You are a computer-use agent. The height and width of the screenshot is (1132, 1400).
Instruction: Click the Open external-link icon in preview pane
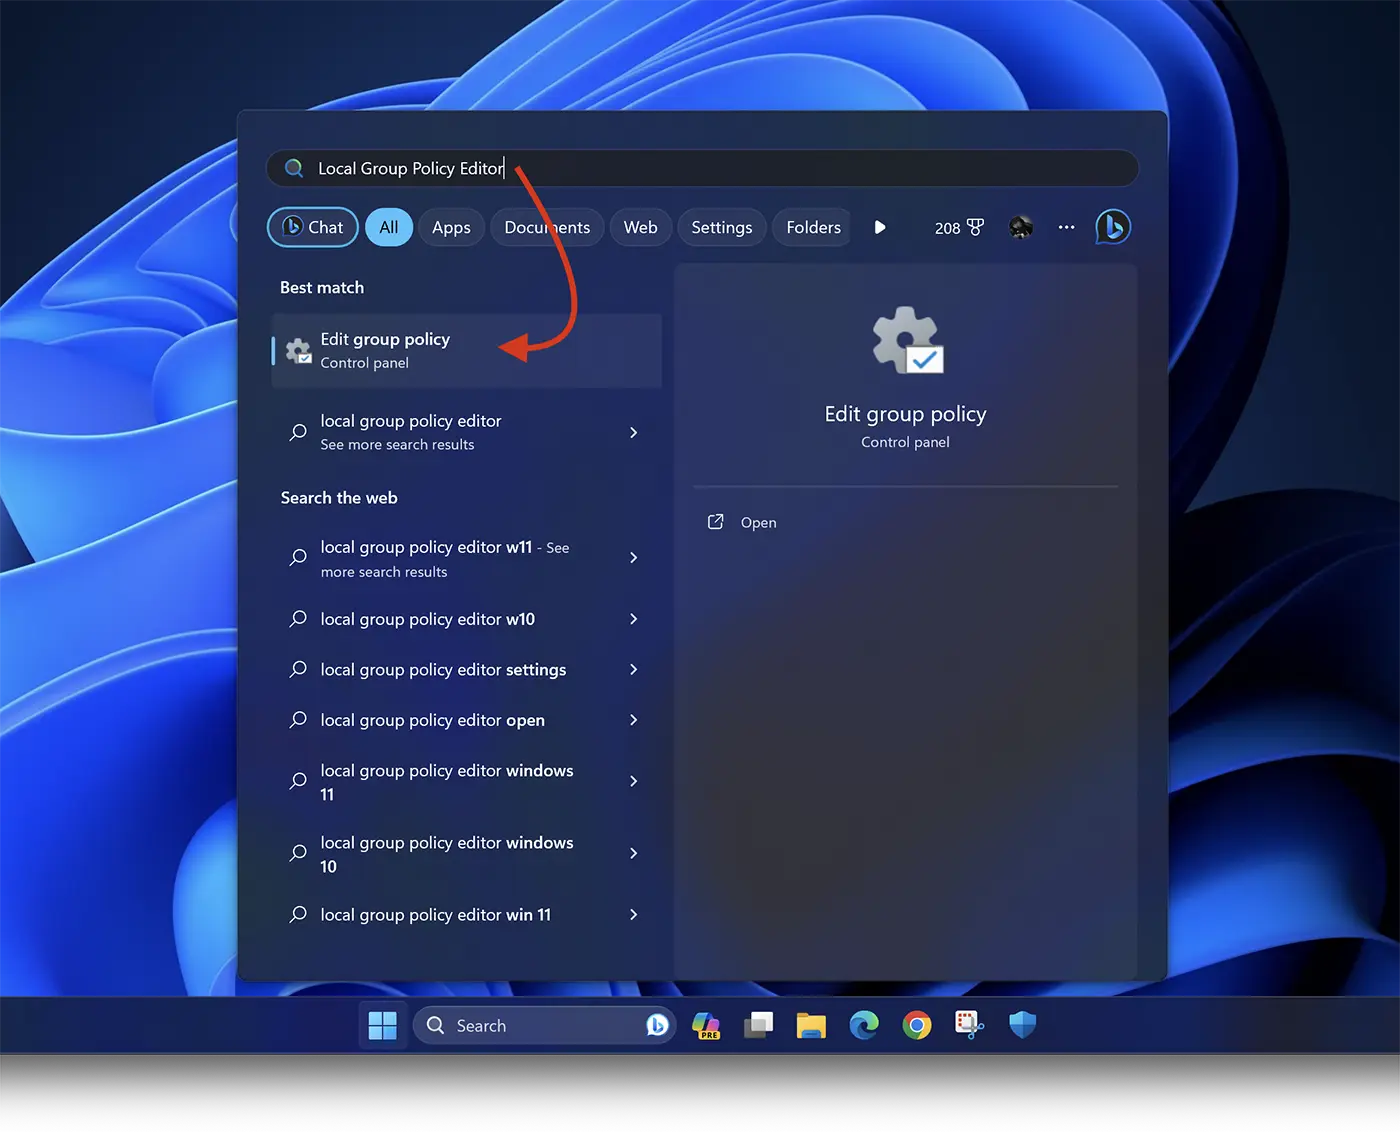[716, 522]
